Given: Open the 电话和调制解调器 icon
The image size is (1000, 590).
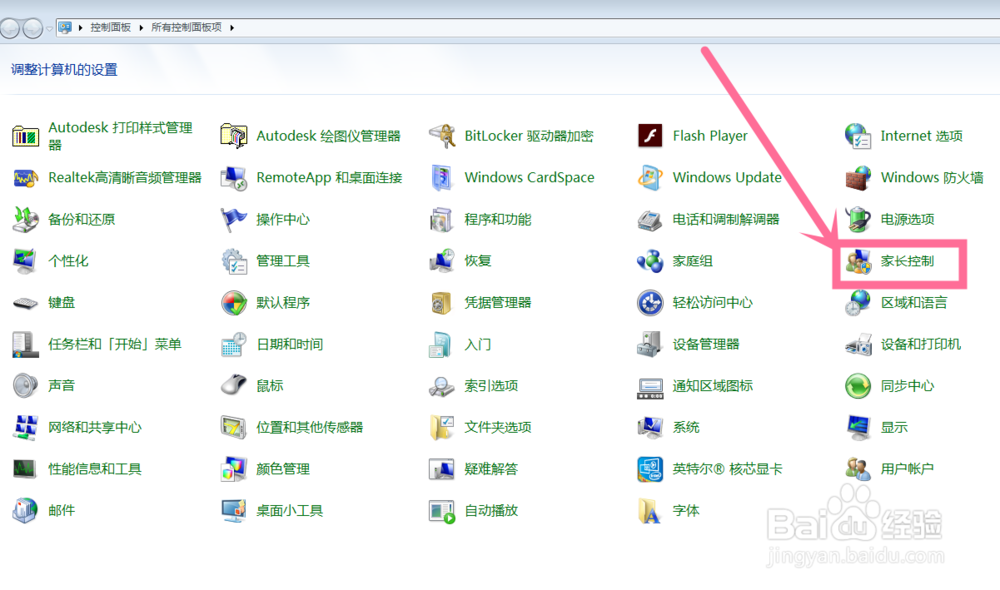Looking at the screenshot, I should point(650,219).
